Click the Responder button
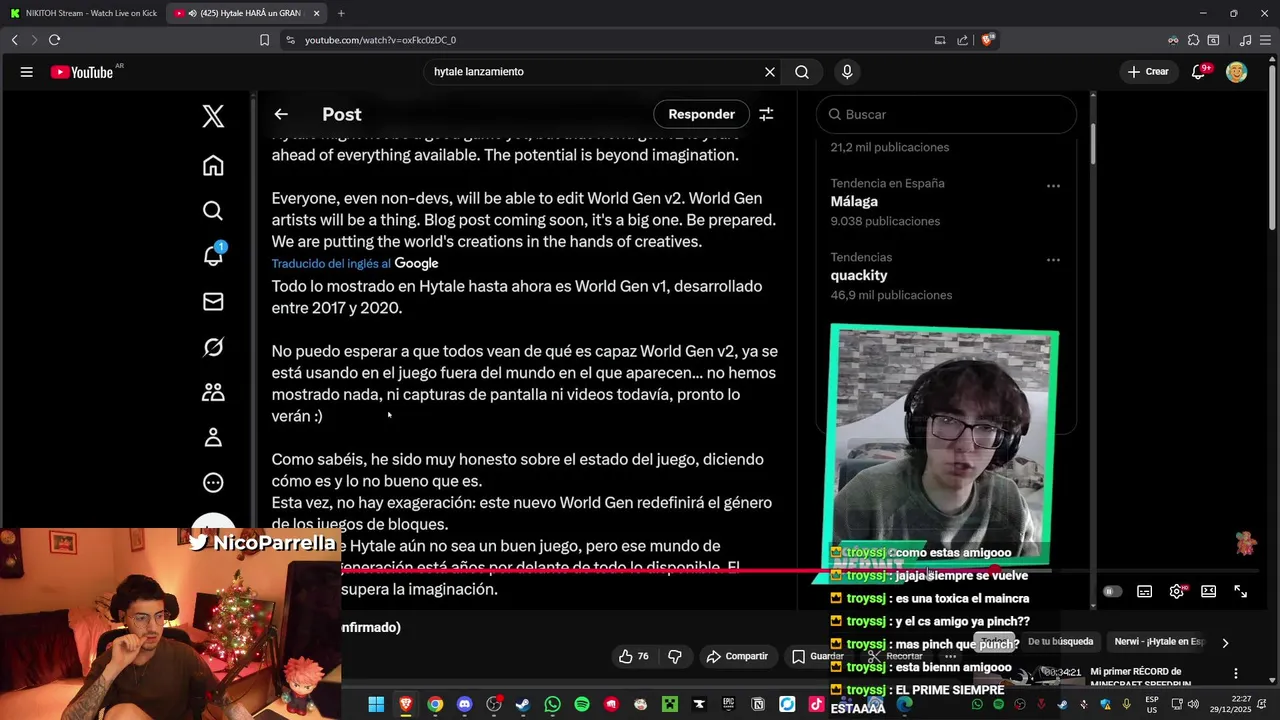1280x720 pixels. (701, 114)
